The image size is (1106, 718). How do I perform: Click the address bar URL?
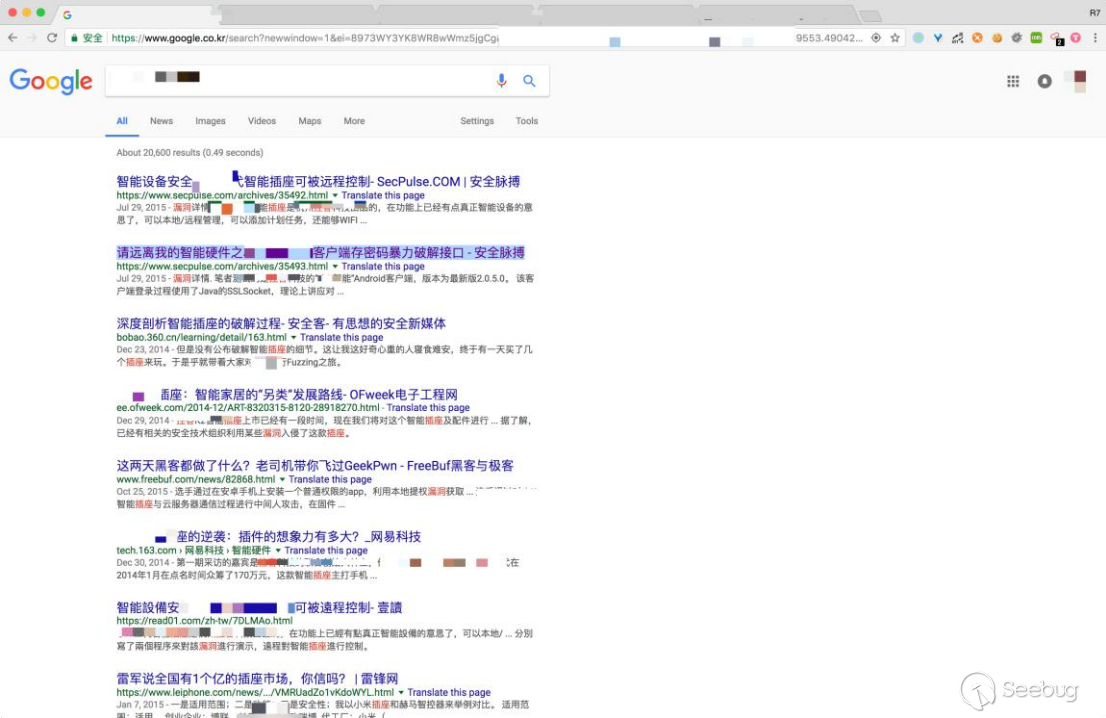click(x=305, y=38)
